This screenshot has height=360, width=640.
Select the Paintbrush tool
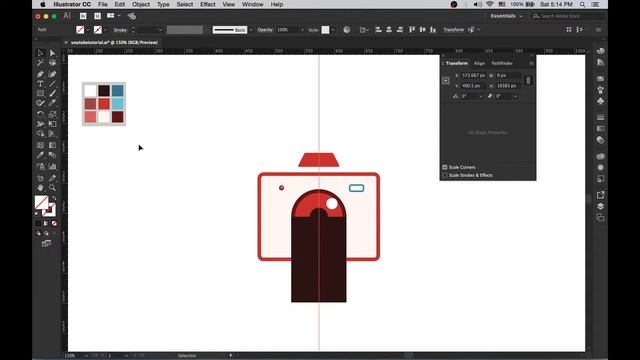pos(52,94)
